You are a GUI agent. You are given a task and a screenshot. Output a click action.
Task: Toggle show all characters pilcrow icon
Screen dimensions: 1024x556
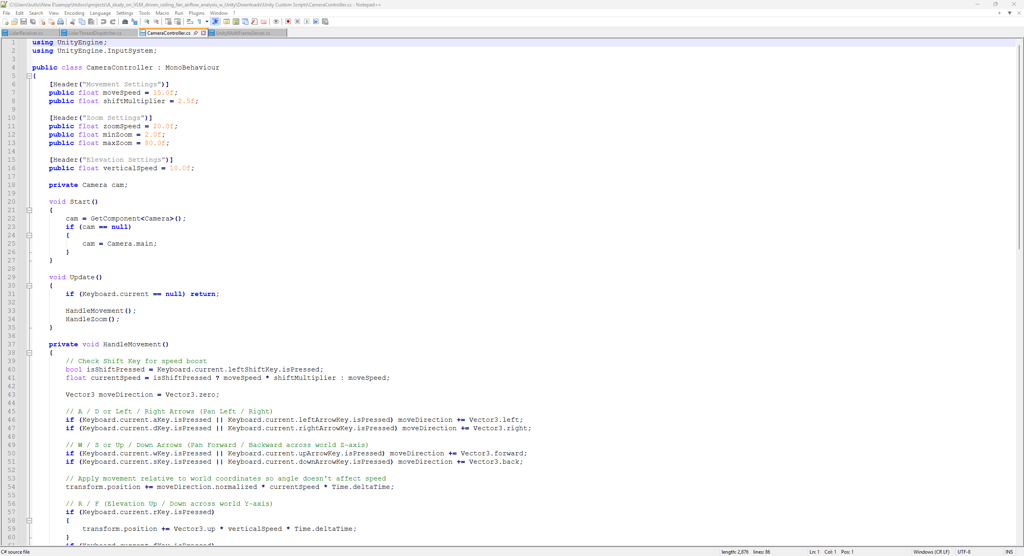click(x=199, y=22)
